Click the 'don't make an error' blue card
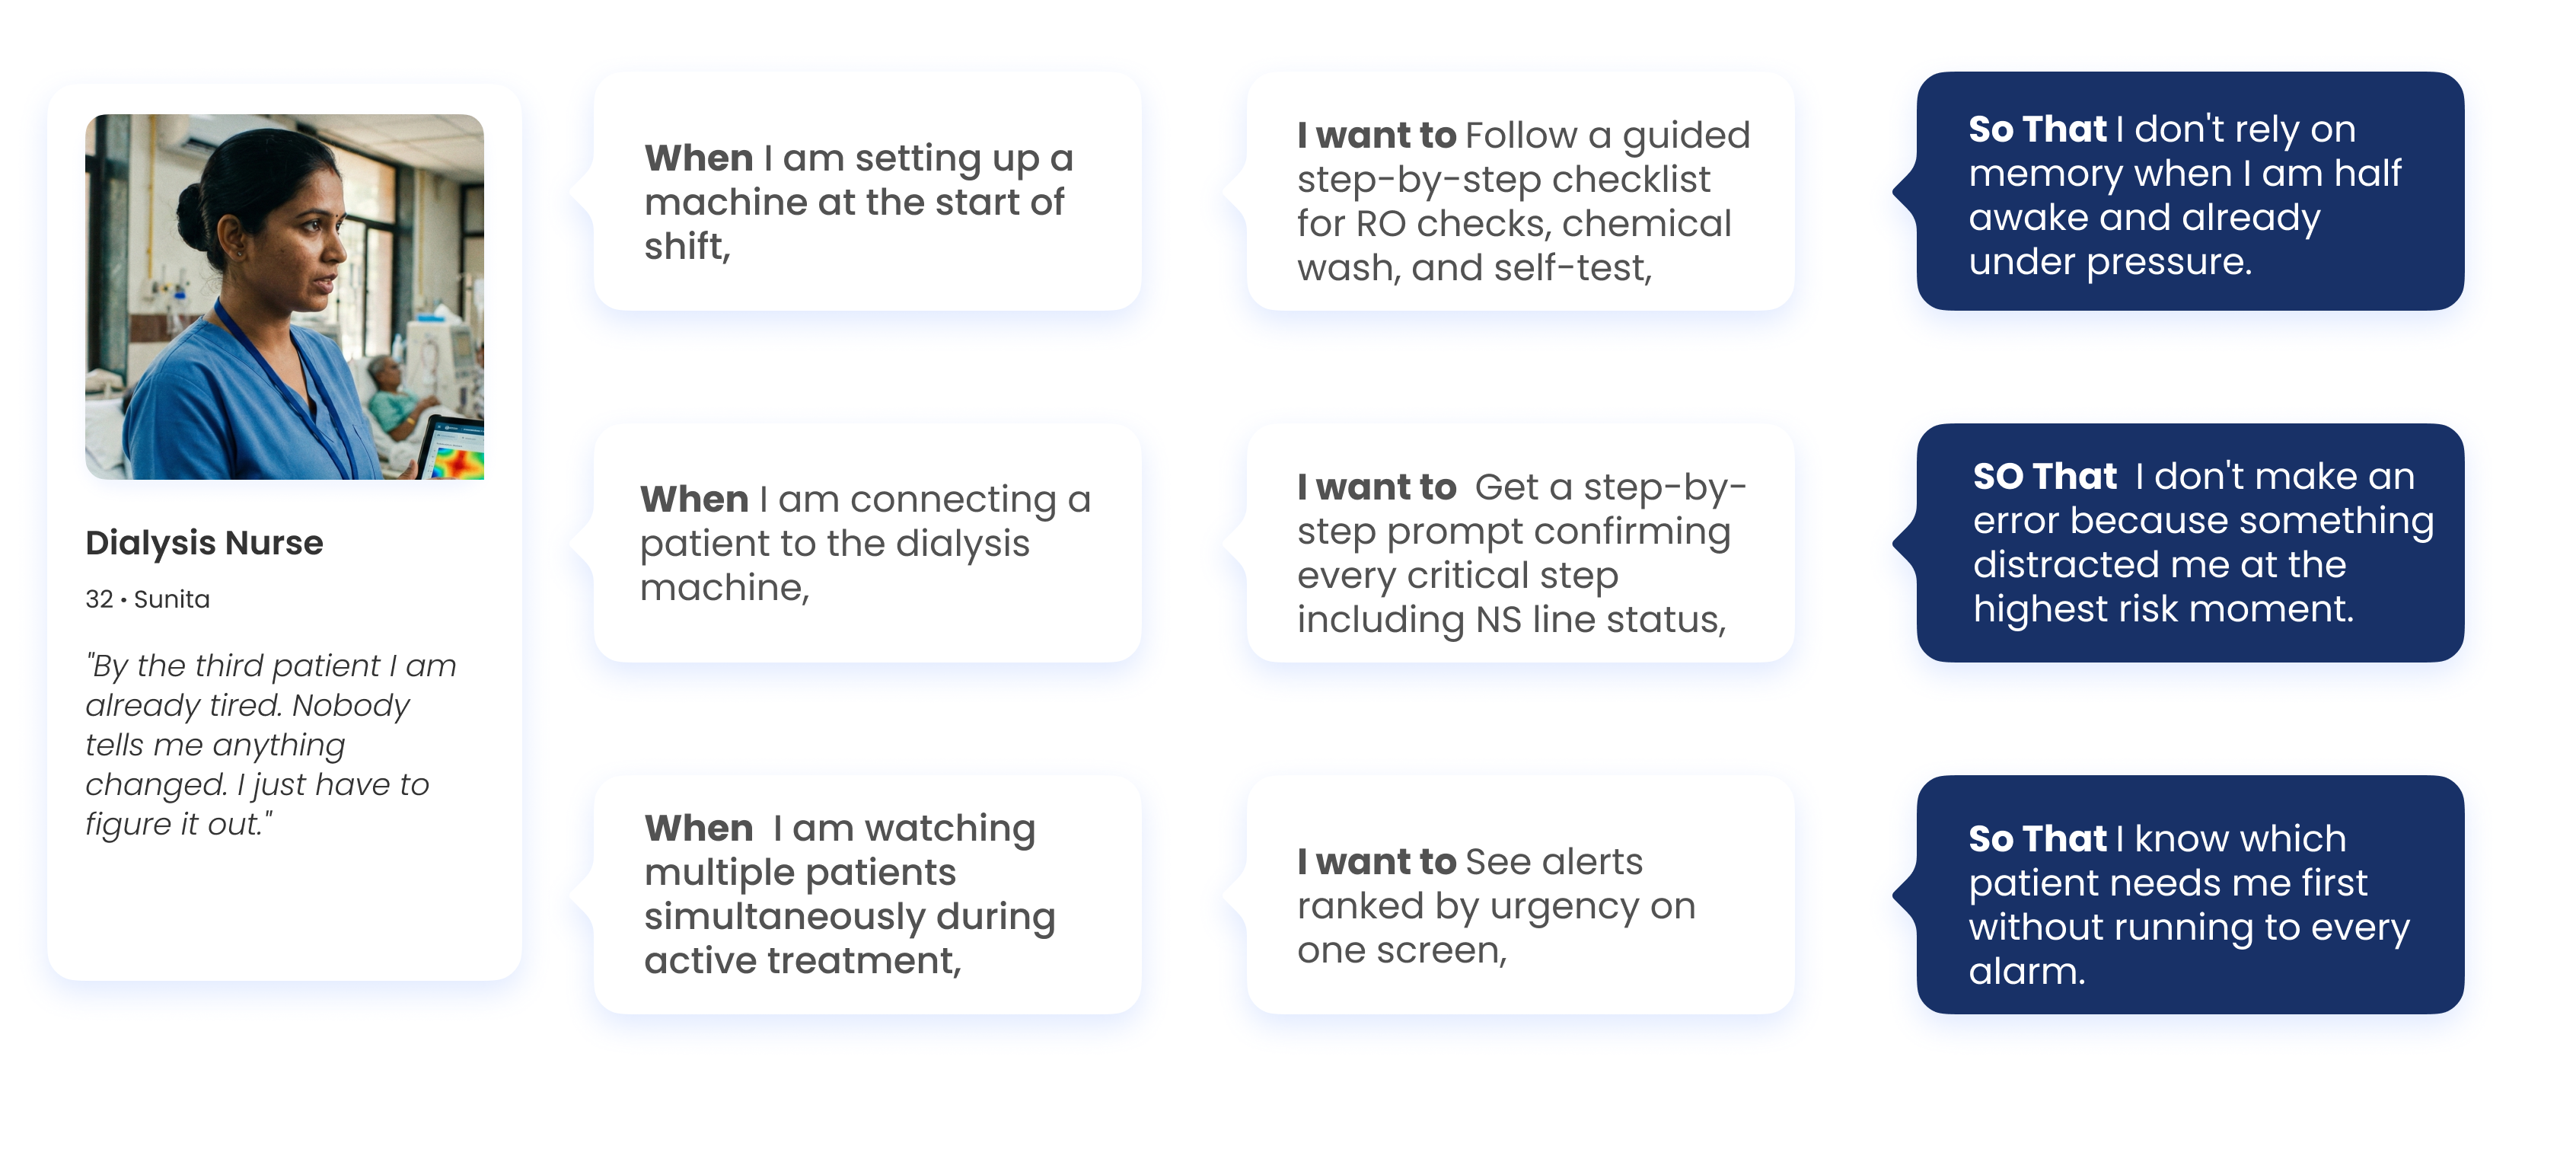This screenshot has height=1159, width=2576. [x=2190, y=543]
